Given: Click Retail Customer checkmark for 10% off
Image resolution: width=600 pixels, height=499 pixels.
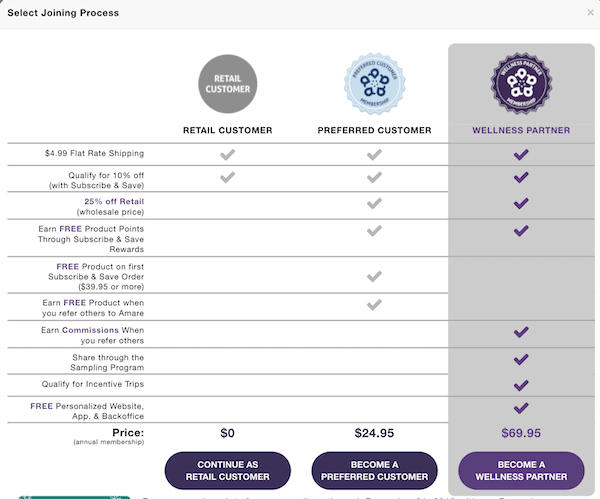Looking at the screenshot, I should click(x=227, y=177).
